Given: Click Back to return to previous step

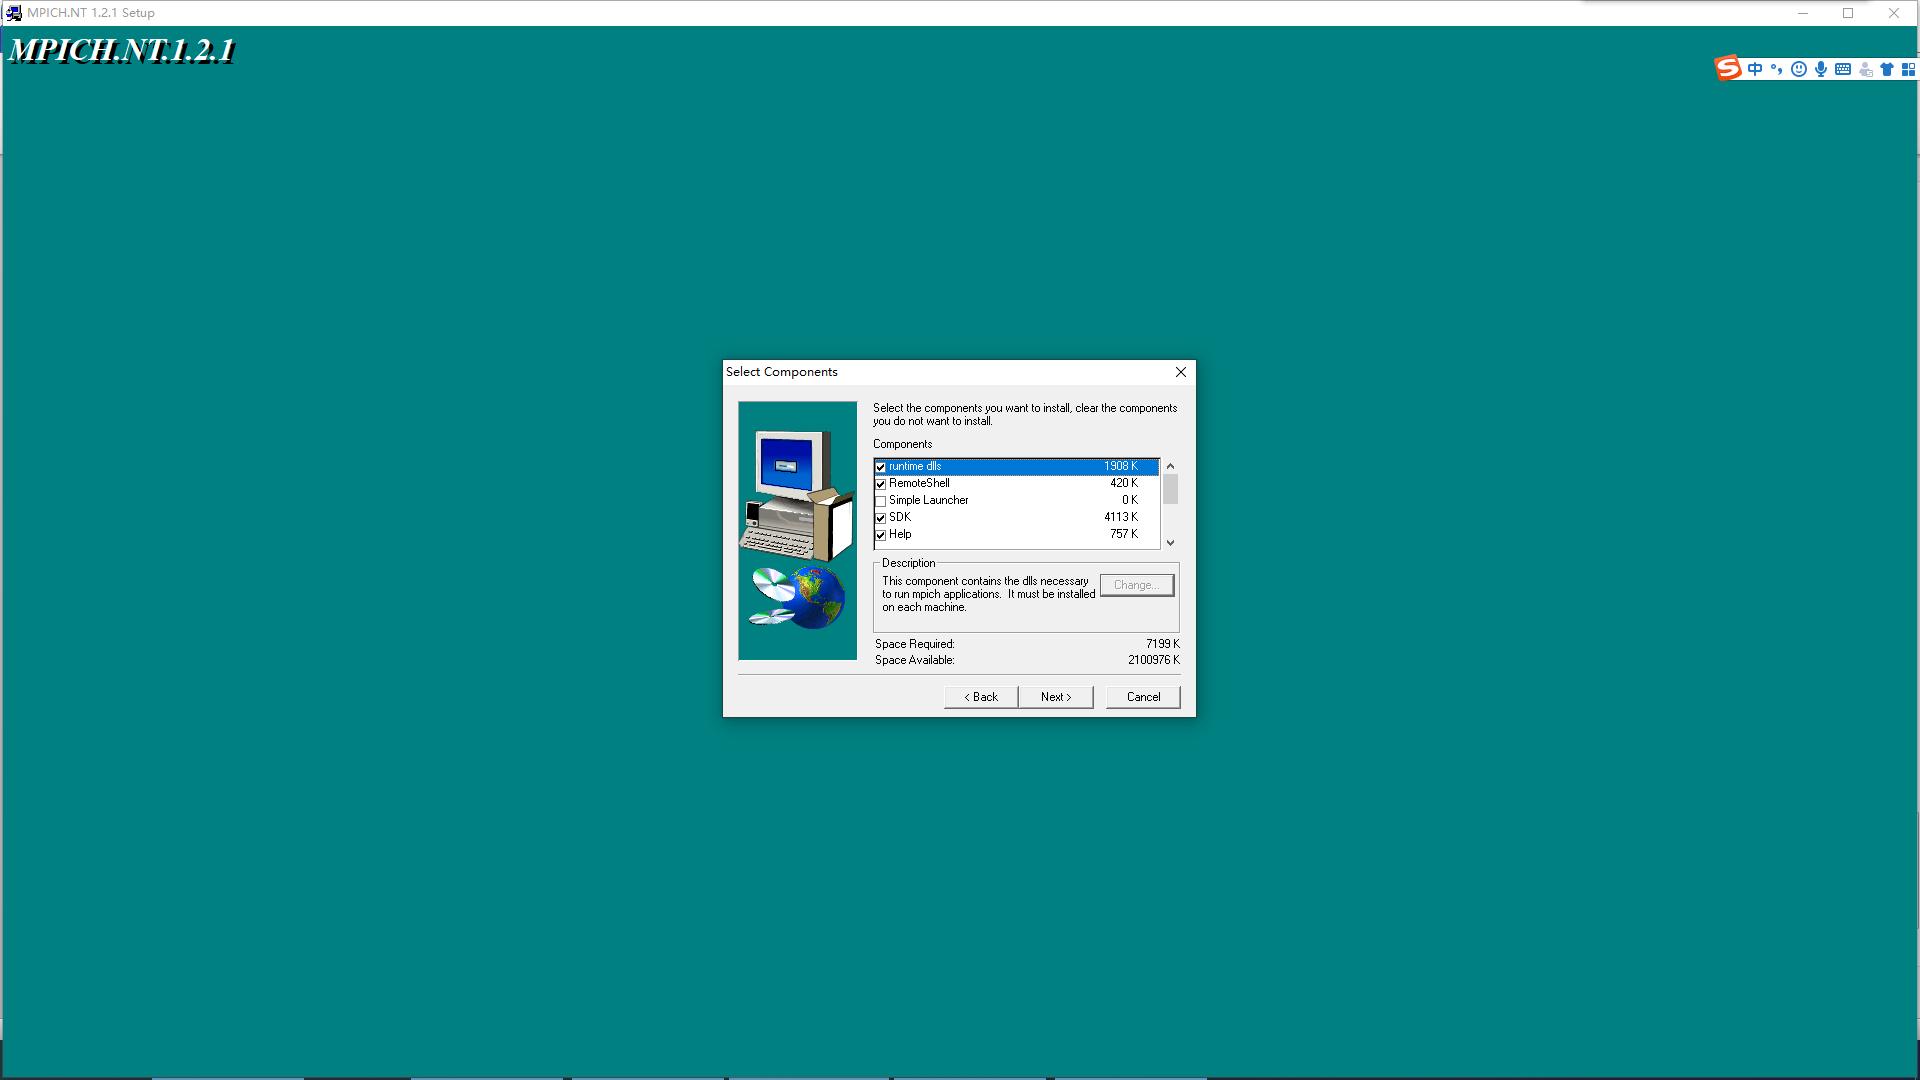Looking at the screenshot, I should (980, 697).
